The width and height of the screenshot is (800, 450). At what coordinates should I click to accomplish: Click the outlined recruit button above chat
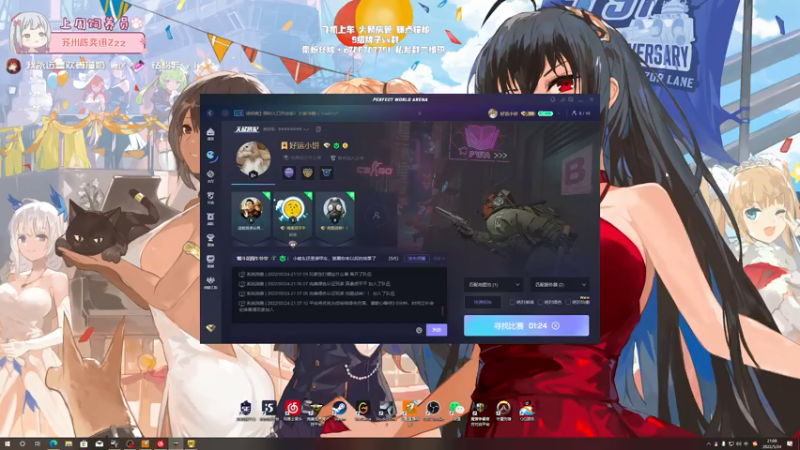pos(417,259)
